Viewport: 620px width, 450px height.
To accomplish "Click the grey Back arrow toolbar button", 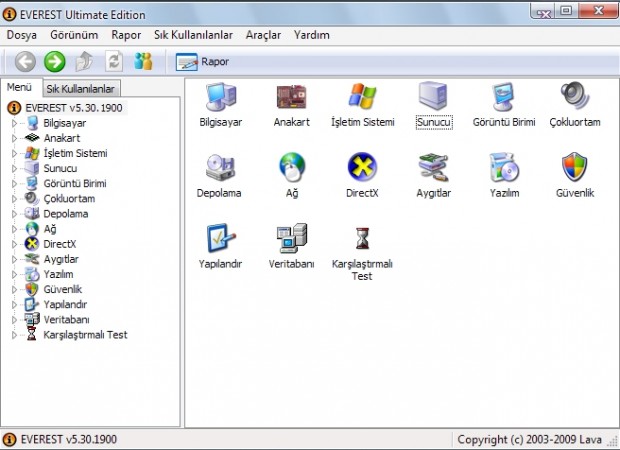I will click(x=25, y=62).
